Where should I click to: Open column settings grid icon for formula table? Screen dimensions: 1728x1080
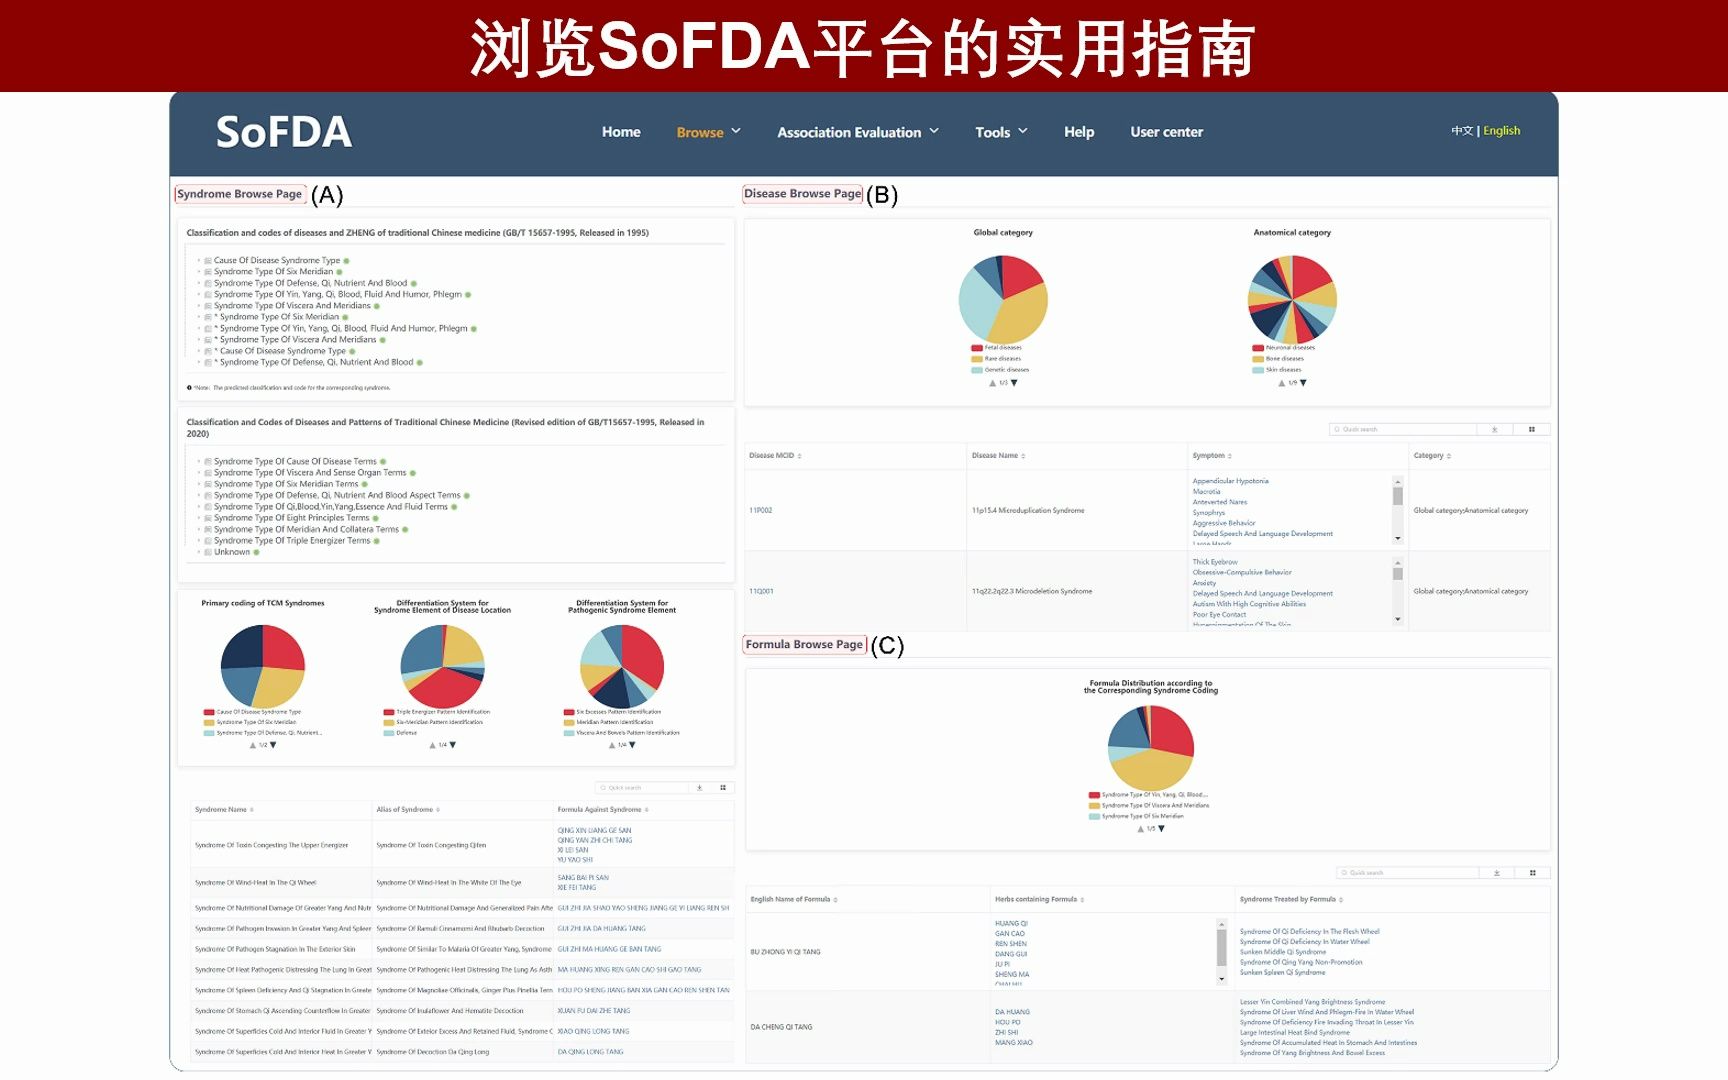click(x=1532, y=873)
